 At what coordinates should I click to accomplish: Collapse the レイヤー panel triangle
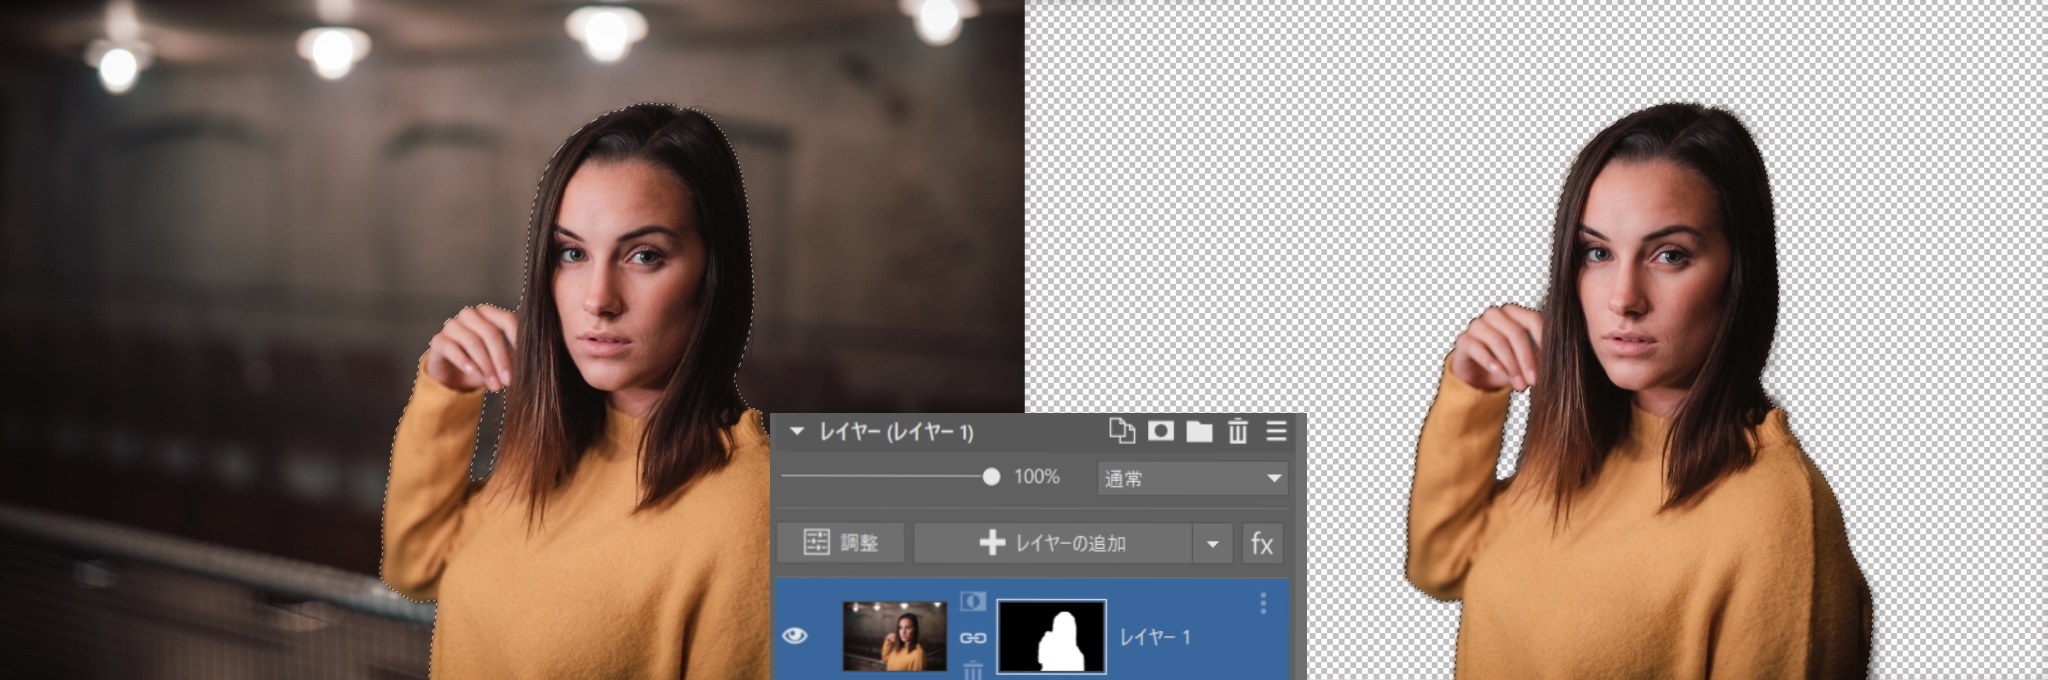point(796,432)
